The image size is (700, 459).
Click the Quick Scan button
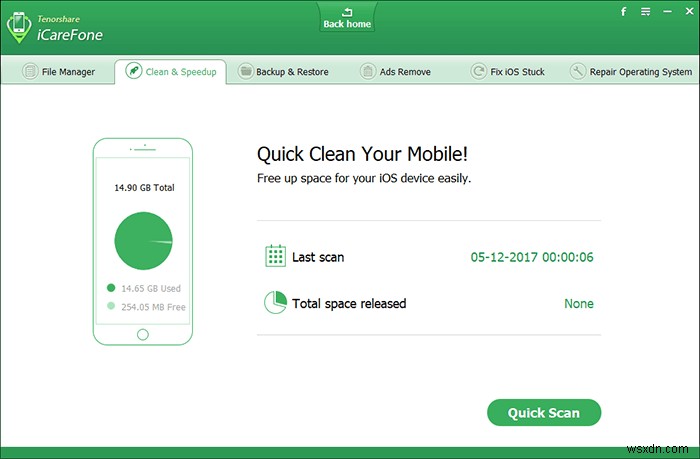pyautogui.click(x=544, y=413)
